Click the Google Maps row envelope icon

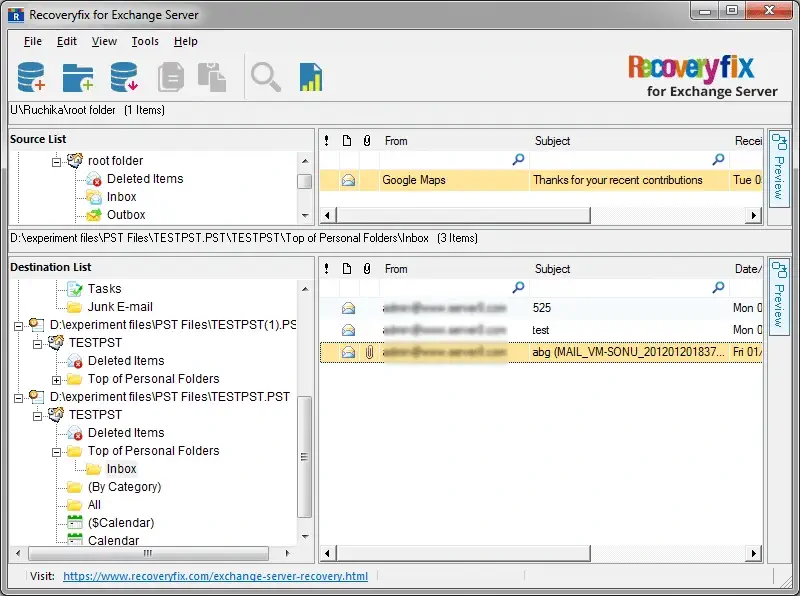[x=348, y=180]
